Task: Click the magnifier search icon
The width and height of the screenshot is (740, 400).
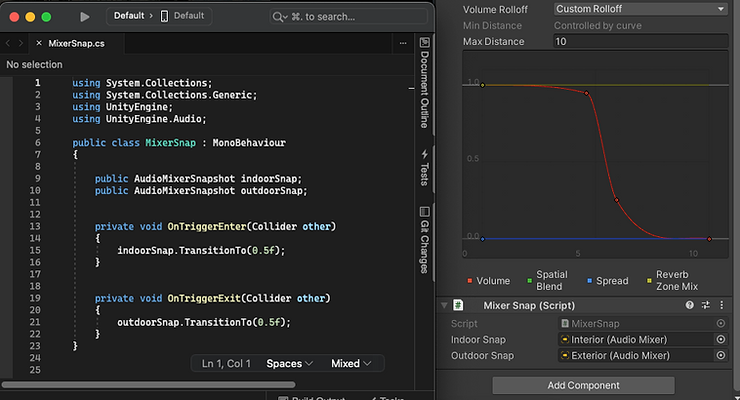Action: coord(278,17)
